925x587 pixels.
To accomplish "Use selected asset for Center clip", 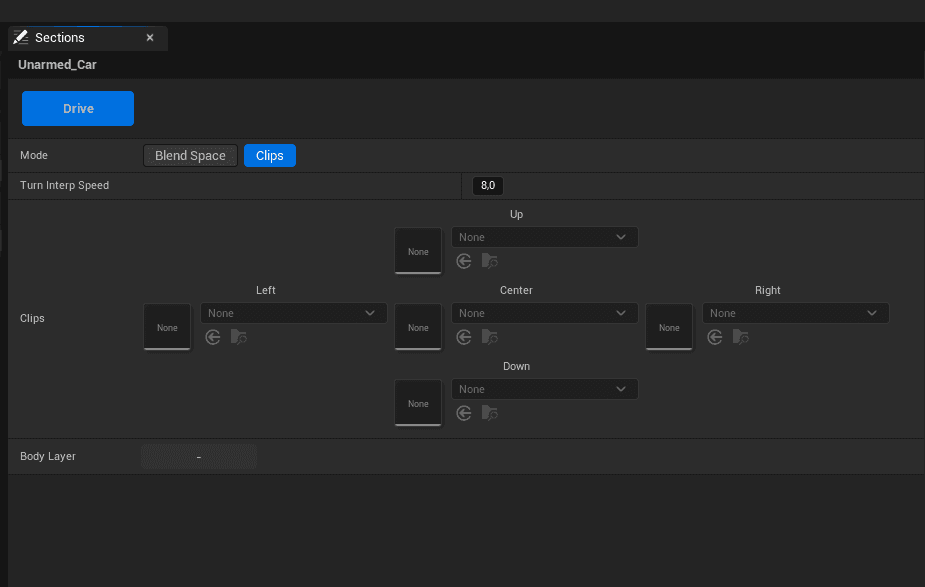I will [x=464, y=337].
